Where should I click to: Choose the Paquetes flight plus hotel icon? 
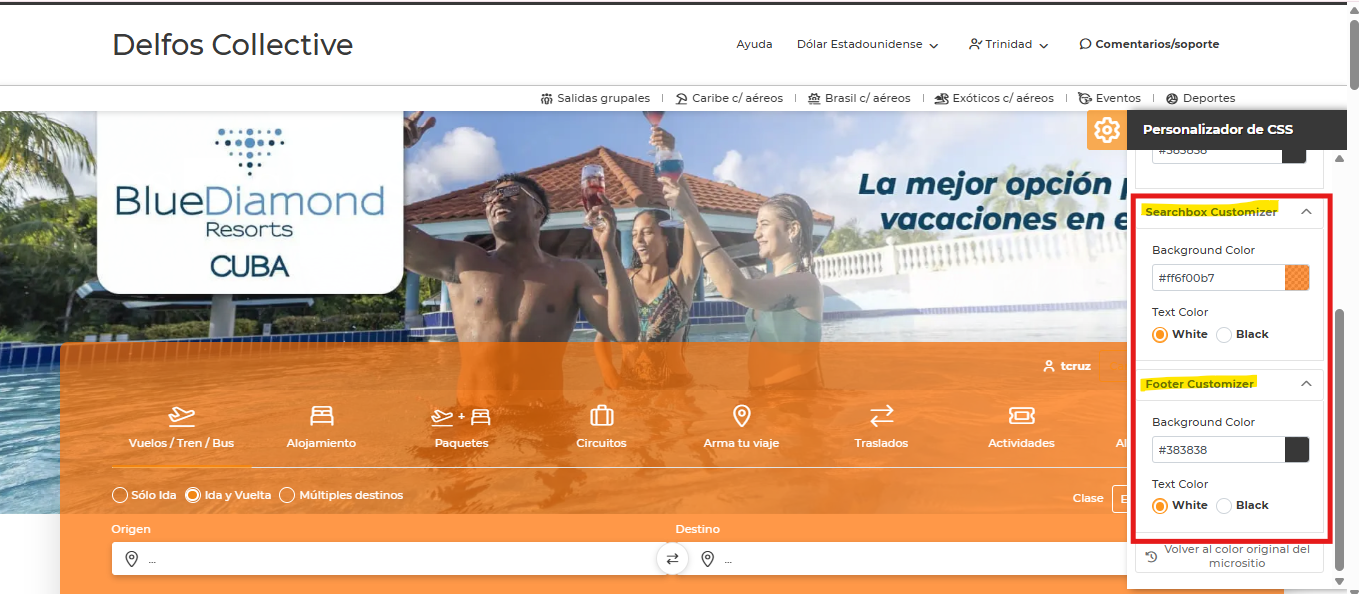[x=461, y=416]
